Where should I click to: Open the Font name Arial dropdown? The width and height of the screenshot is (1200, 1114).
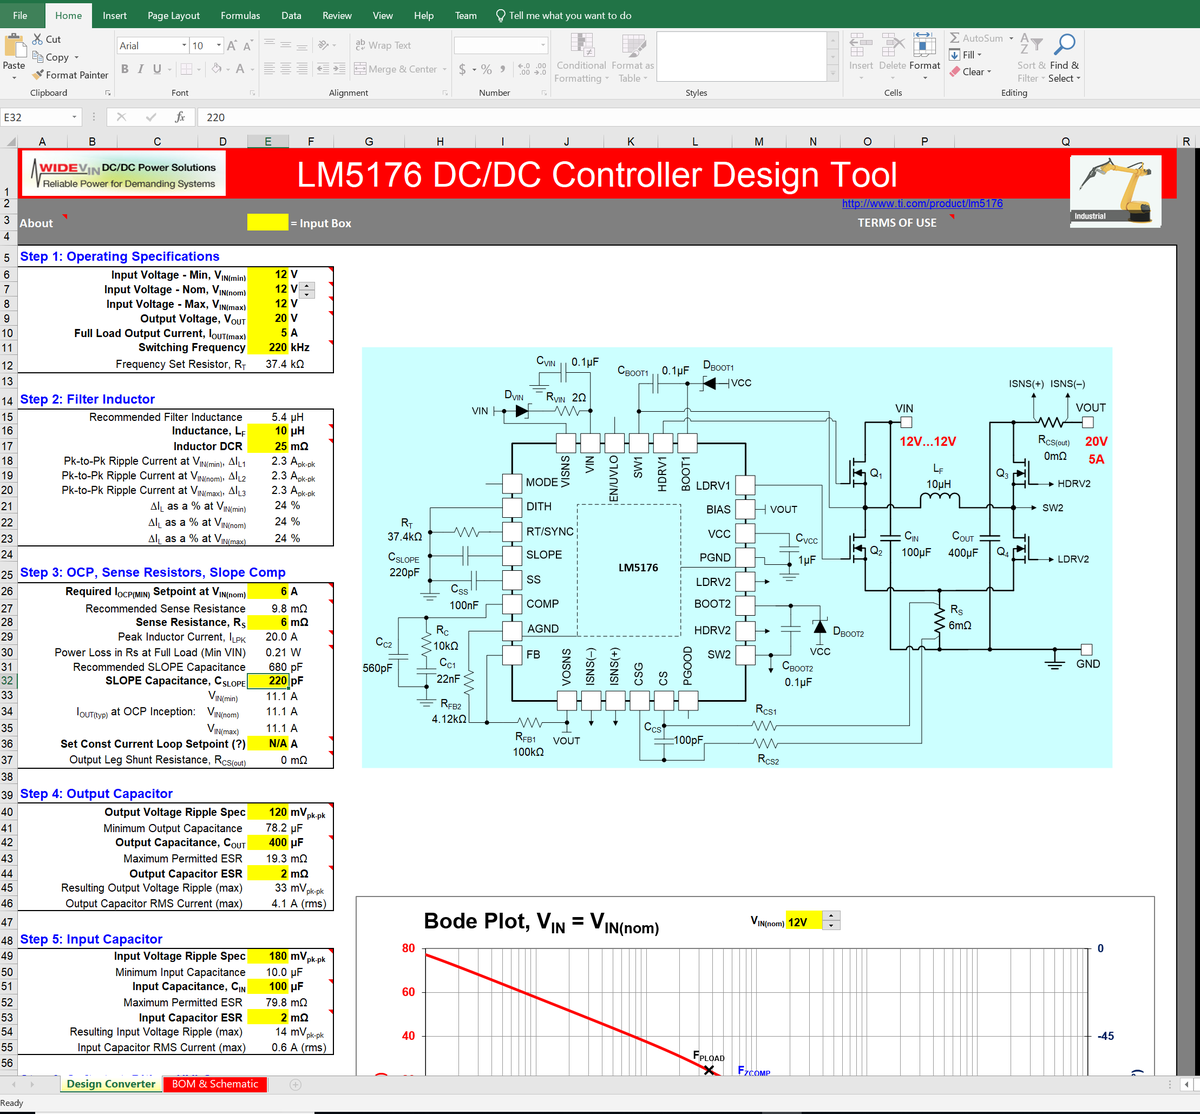point(184,46)
